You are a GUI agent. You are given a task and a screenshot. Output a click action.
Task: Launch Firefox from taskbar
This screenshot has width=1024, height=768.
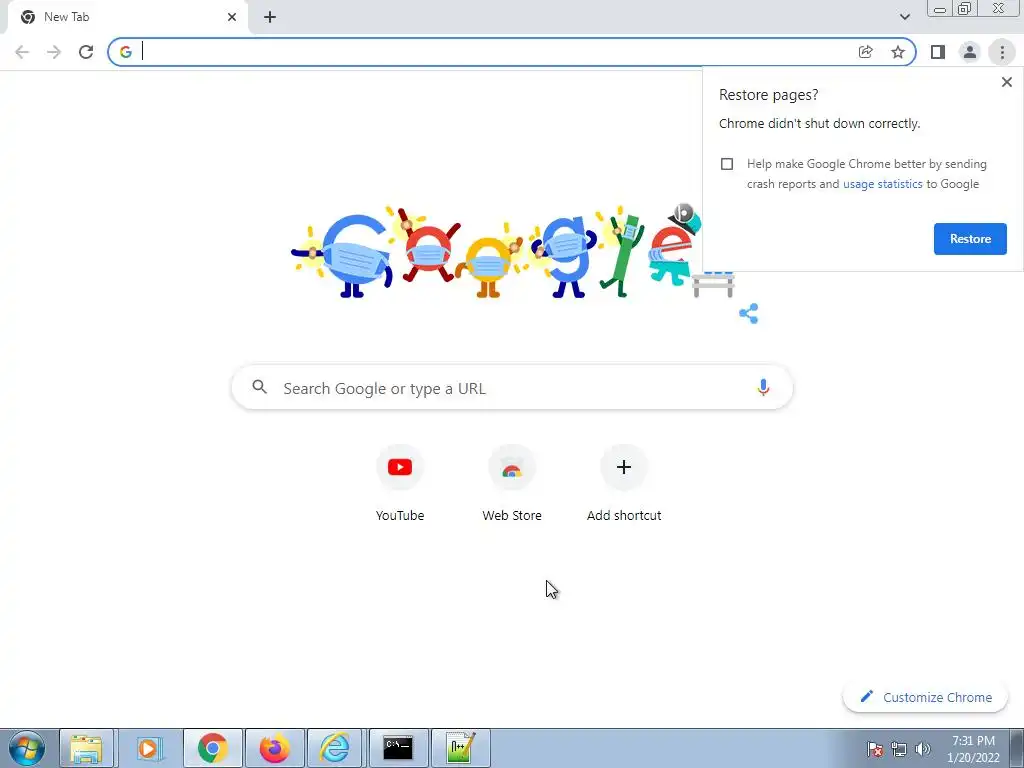pyautogui.click(x=274, y=748)
